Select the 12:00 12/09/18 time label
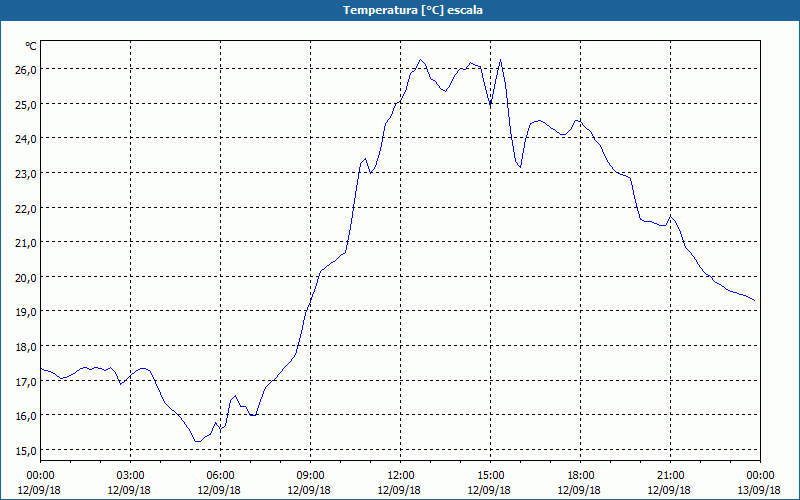The height and width of the screenshot is (500, 800). (399, 483)
